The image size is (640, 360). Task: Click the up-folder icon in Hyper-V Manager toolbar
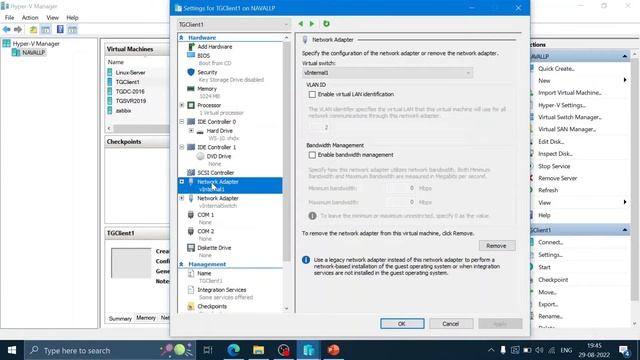point(33,29)
